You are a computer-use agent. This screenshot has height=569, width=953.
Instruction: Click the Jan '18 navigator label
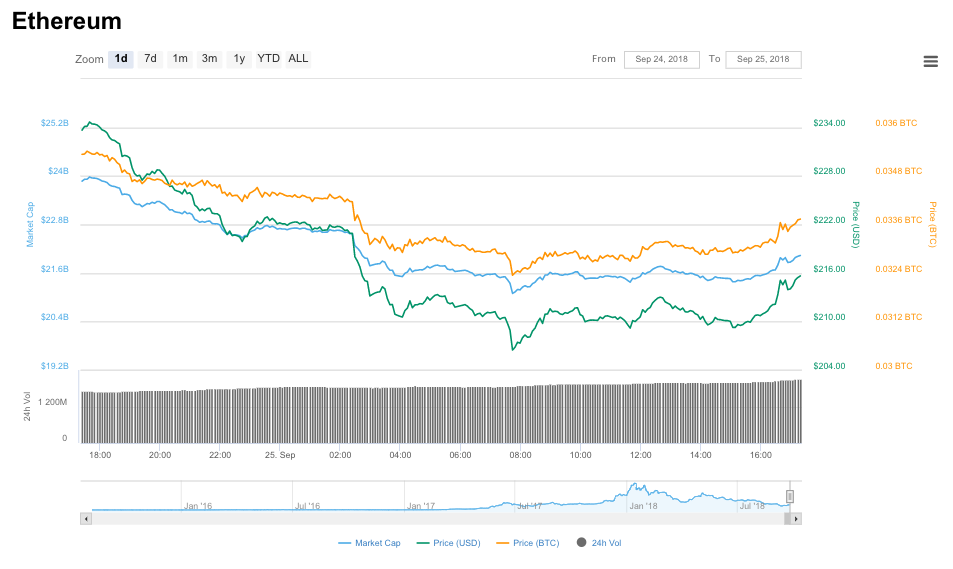pos(643,506)
